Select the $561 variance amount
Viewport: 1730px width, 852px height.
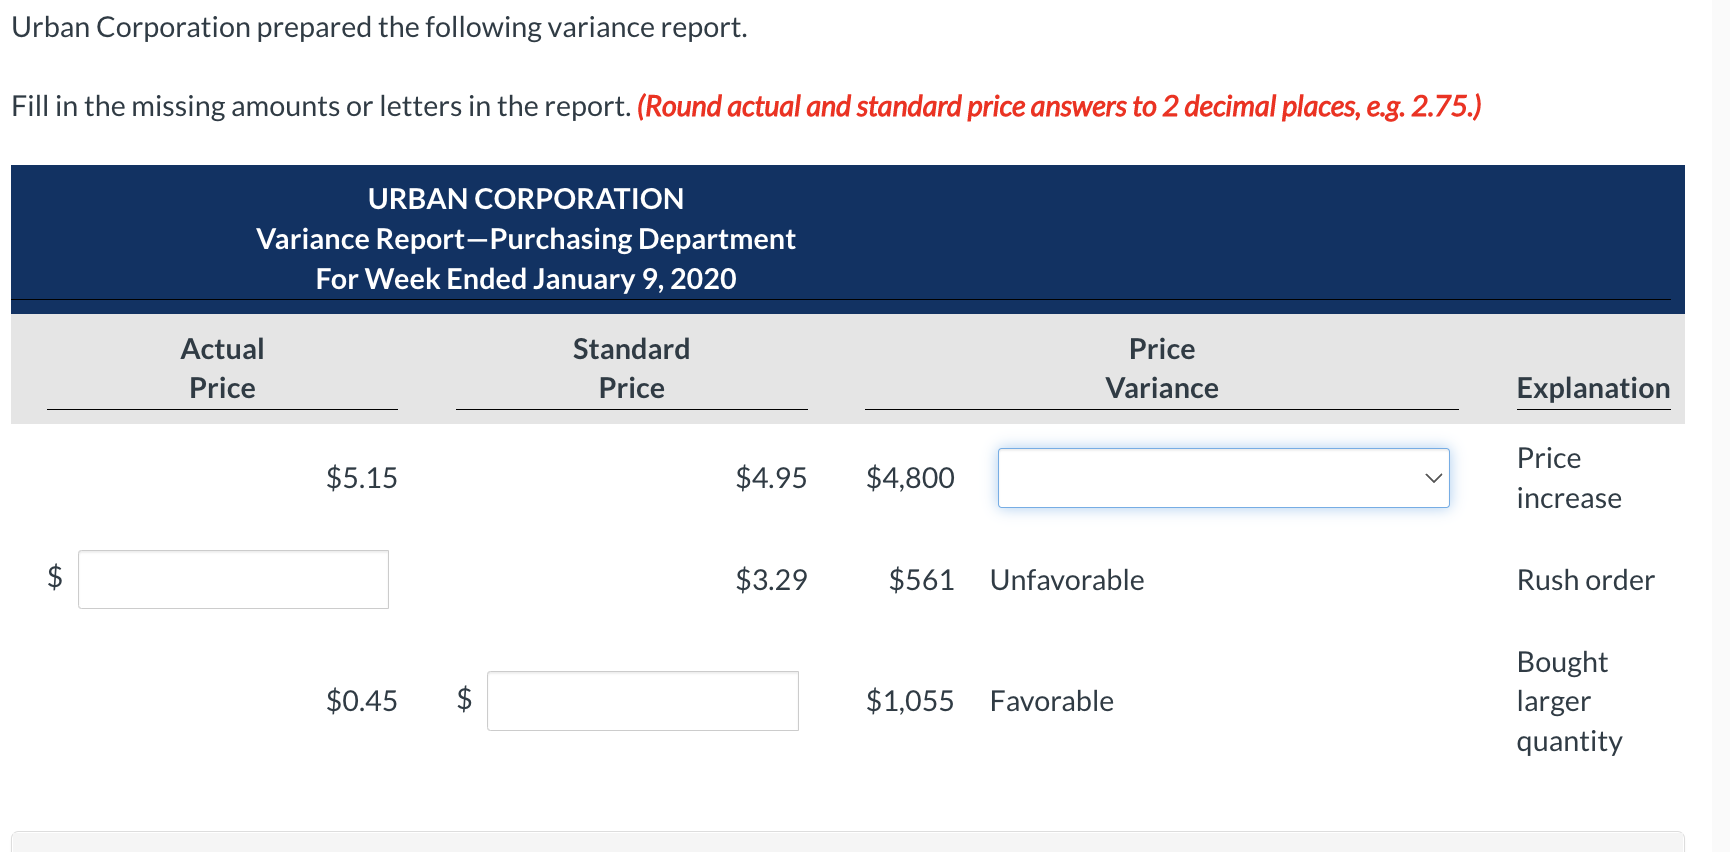click(921, 580)
